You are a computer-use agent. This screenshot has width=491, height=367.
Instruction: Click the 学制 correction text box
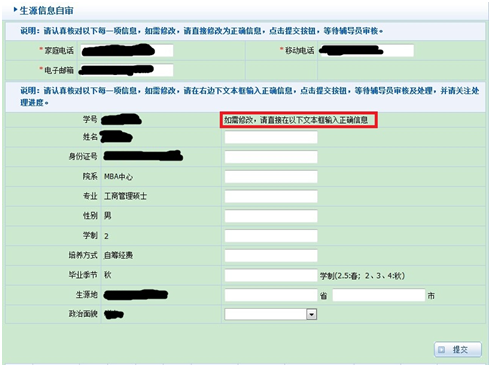[271, 236]
